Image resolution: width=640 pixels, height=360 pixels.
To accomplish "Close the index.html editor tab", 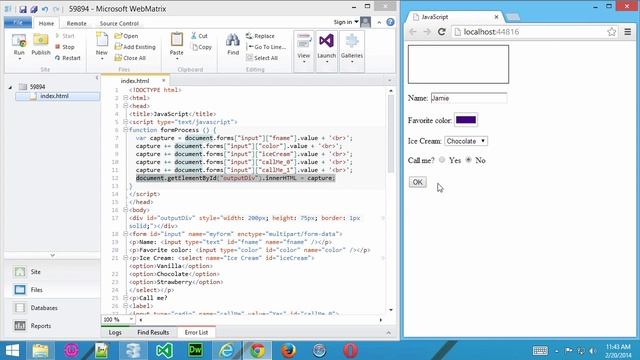I will coord(164,80).
